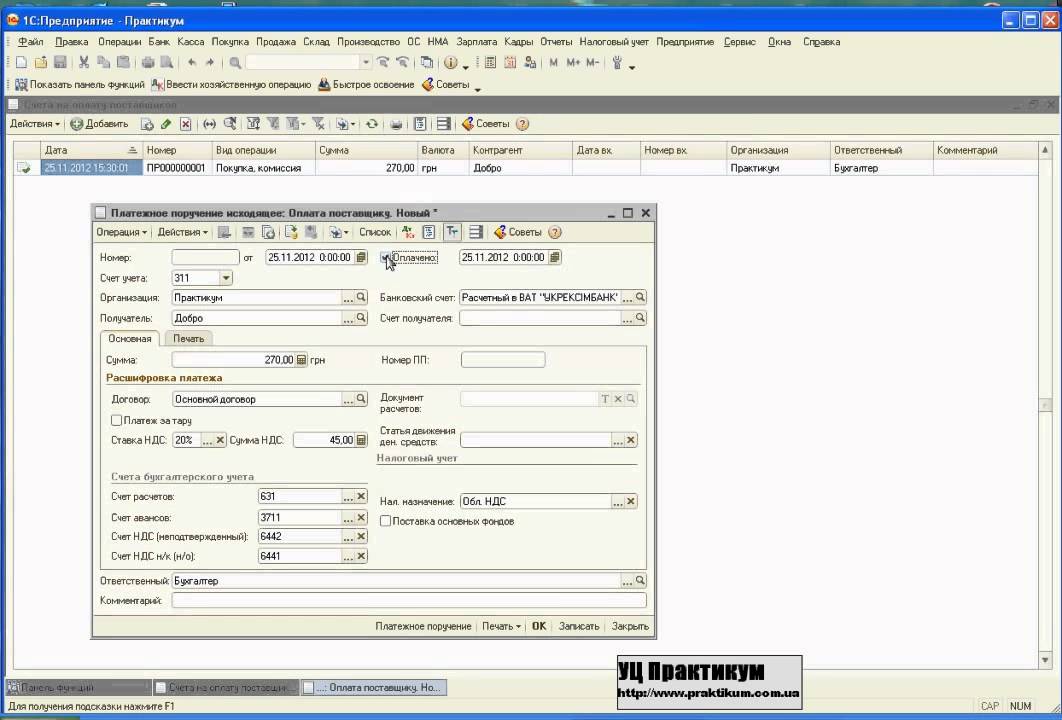Switch to the Печать tab

[188, 339]
